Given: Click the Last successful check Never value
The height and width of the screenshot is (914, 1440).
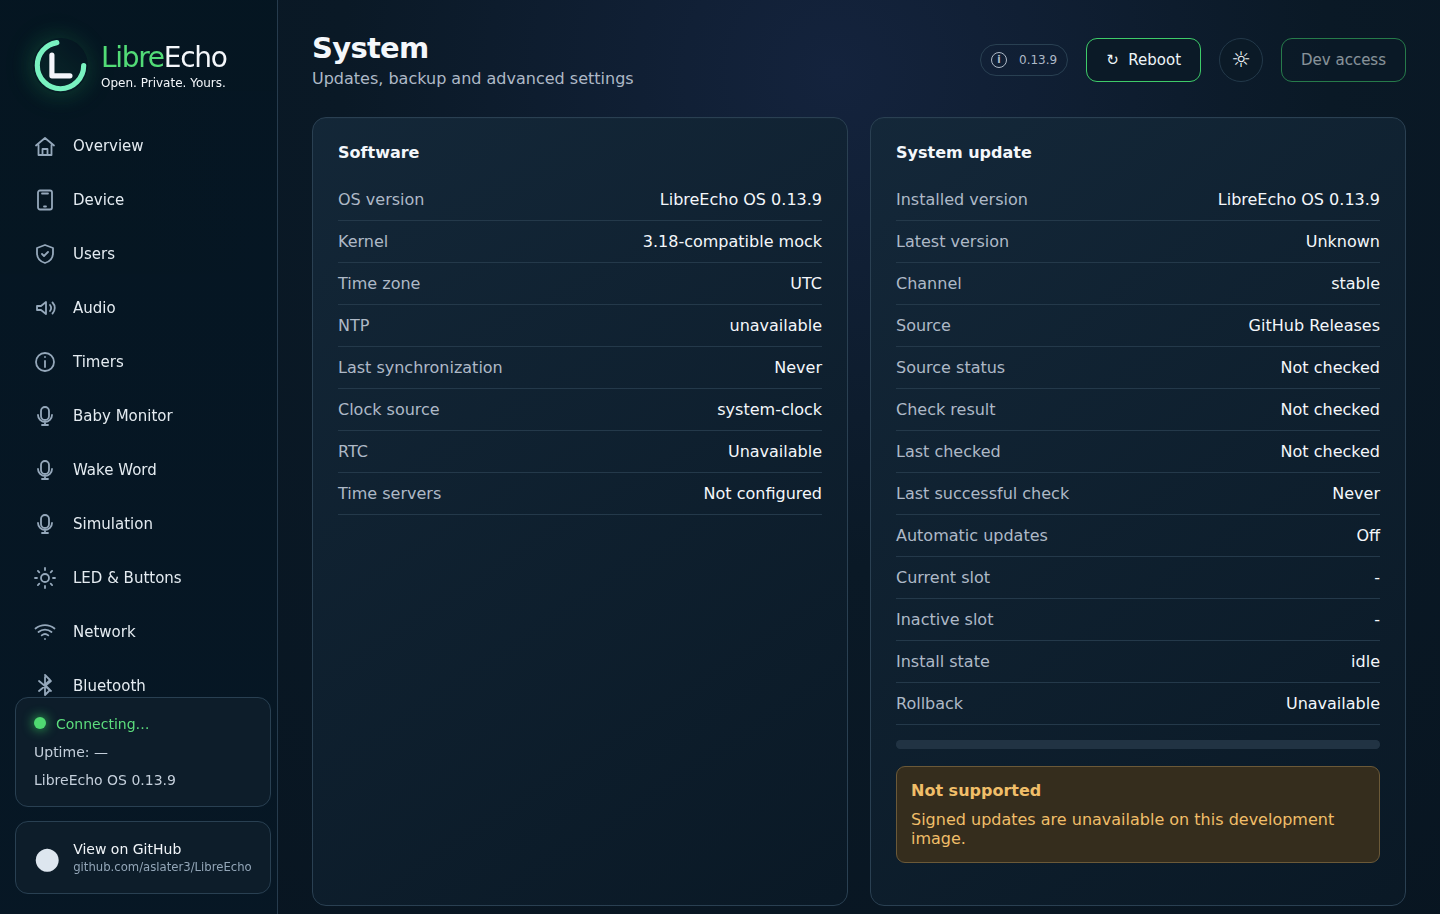Looking at the screenshot, I should point(1356,494).
